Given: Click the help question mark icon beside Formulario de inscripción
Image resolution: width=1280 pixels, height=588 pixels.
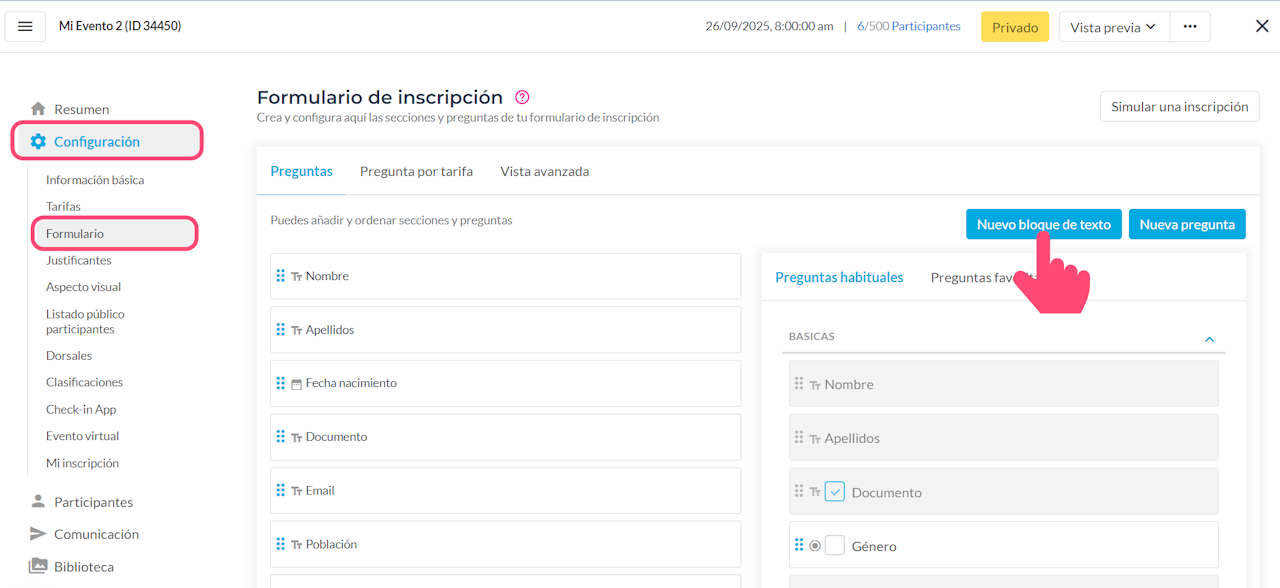Looking at the screenshot, I should (x=522, y=97).
